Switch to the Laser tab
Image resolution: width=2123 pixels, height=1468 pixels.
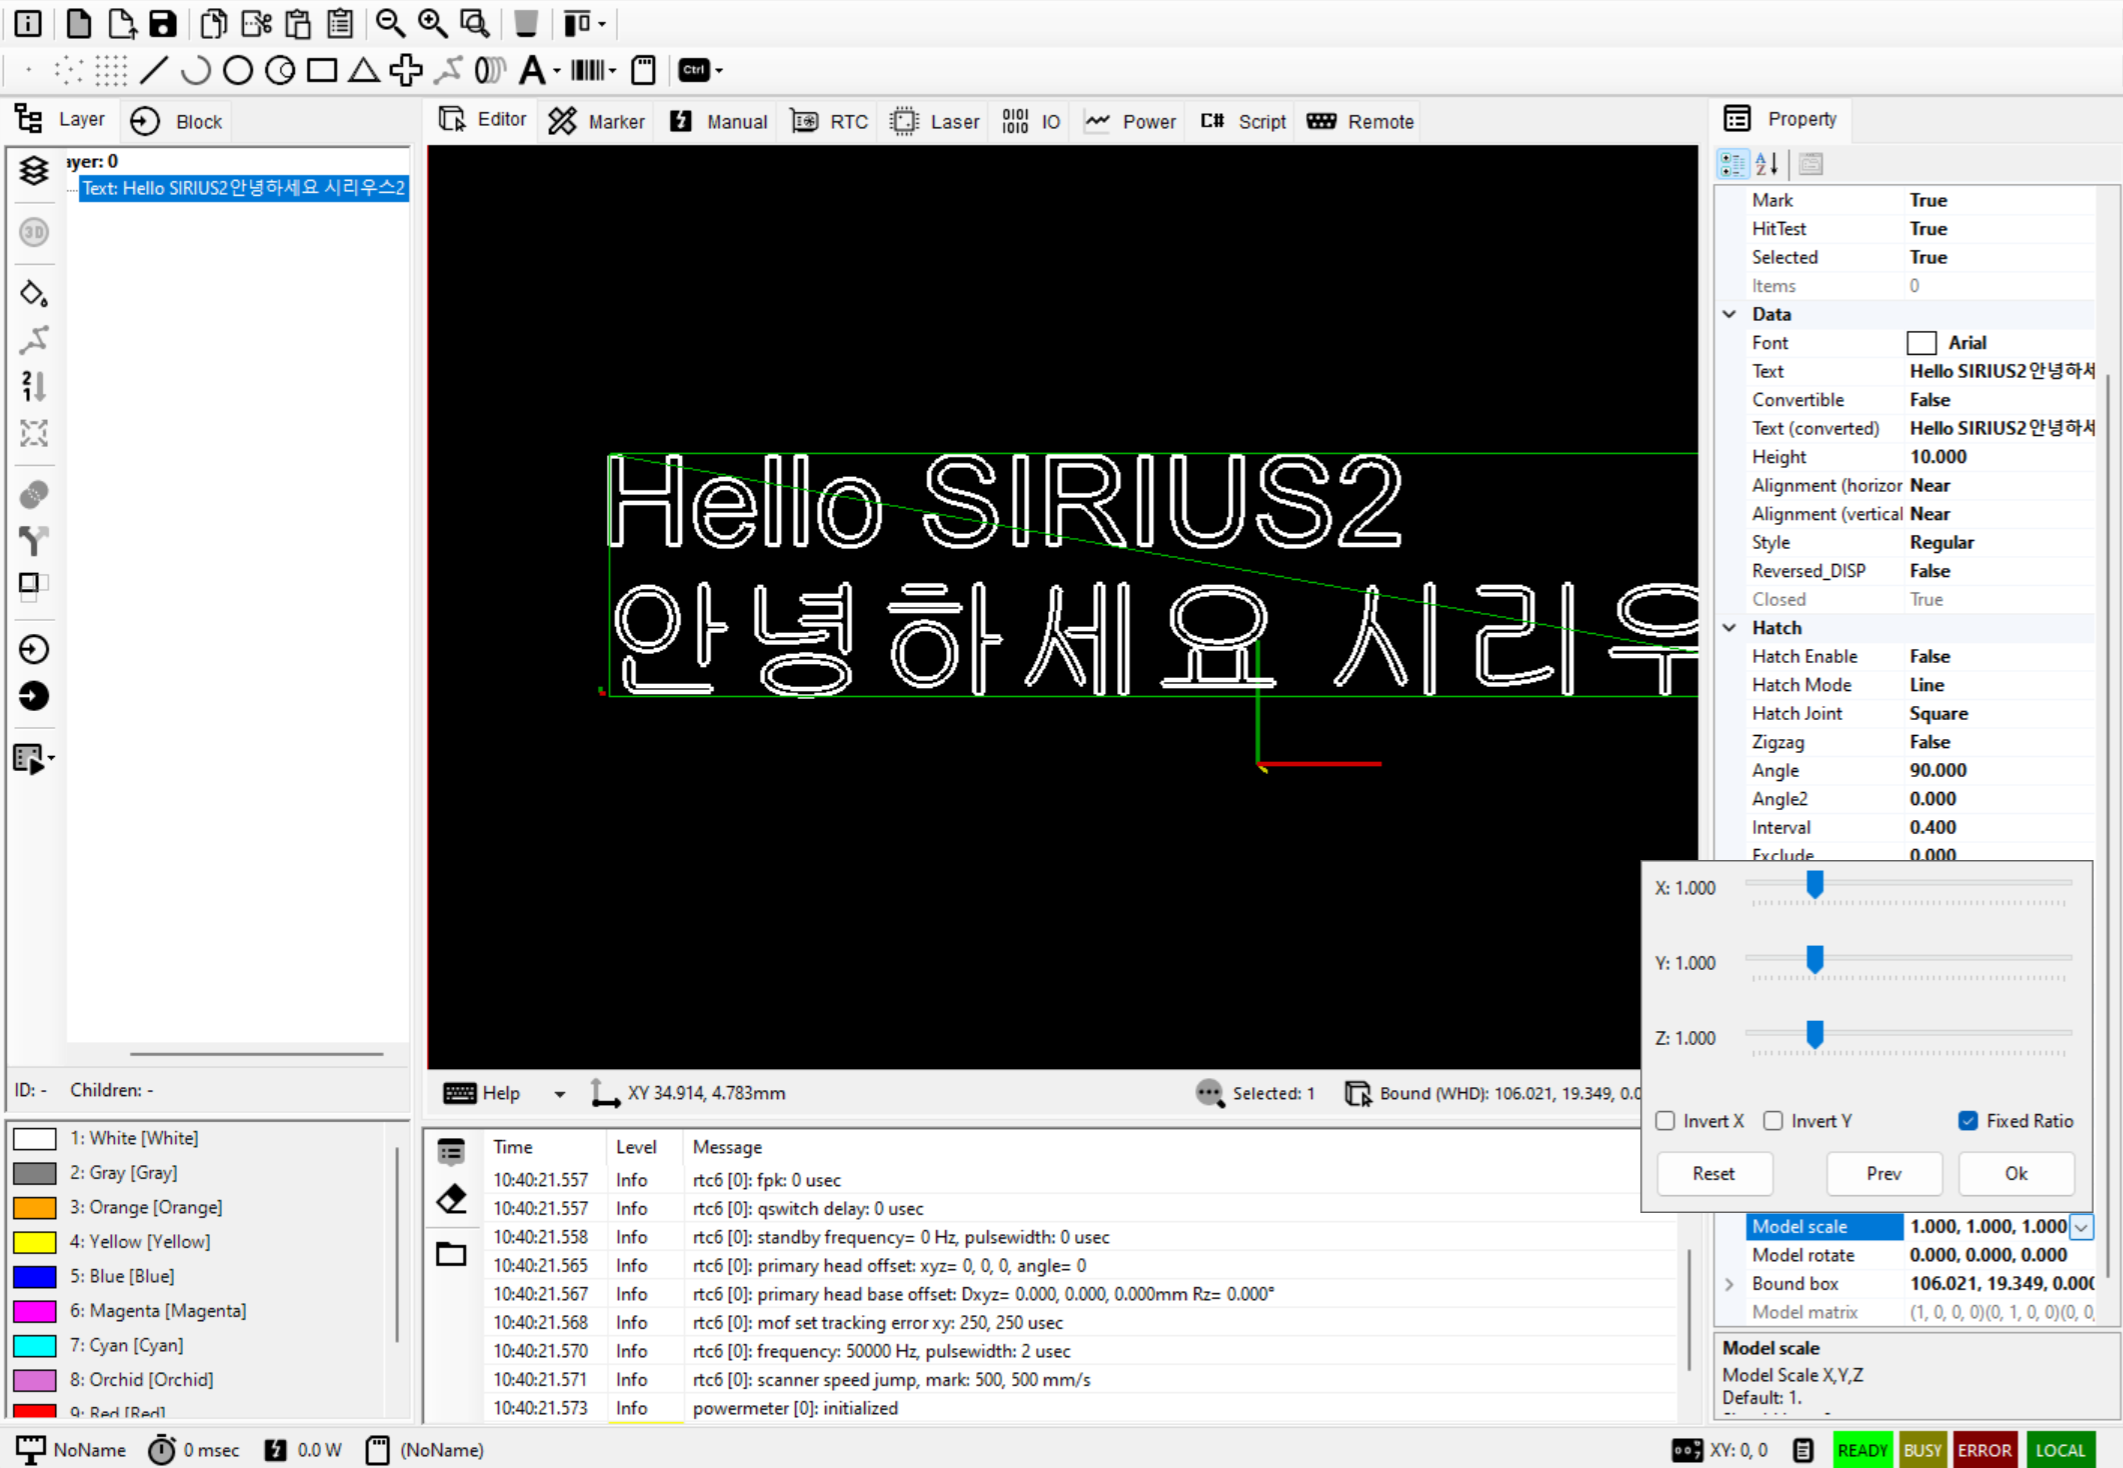[934, 121]
